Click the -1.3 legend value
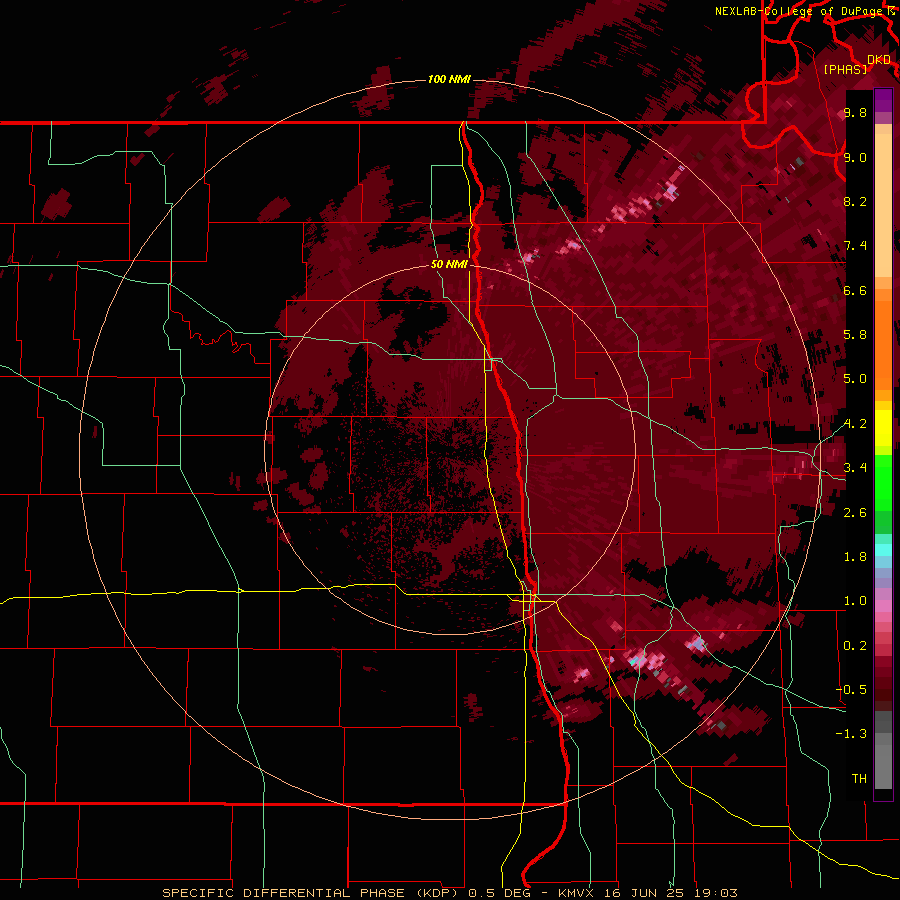This screenshot has width=900, height=900. pos(851,734)
